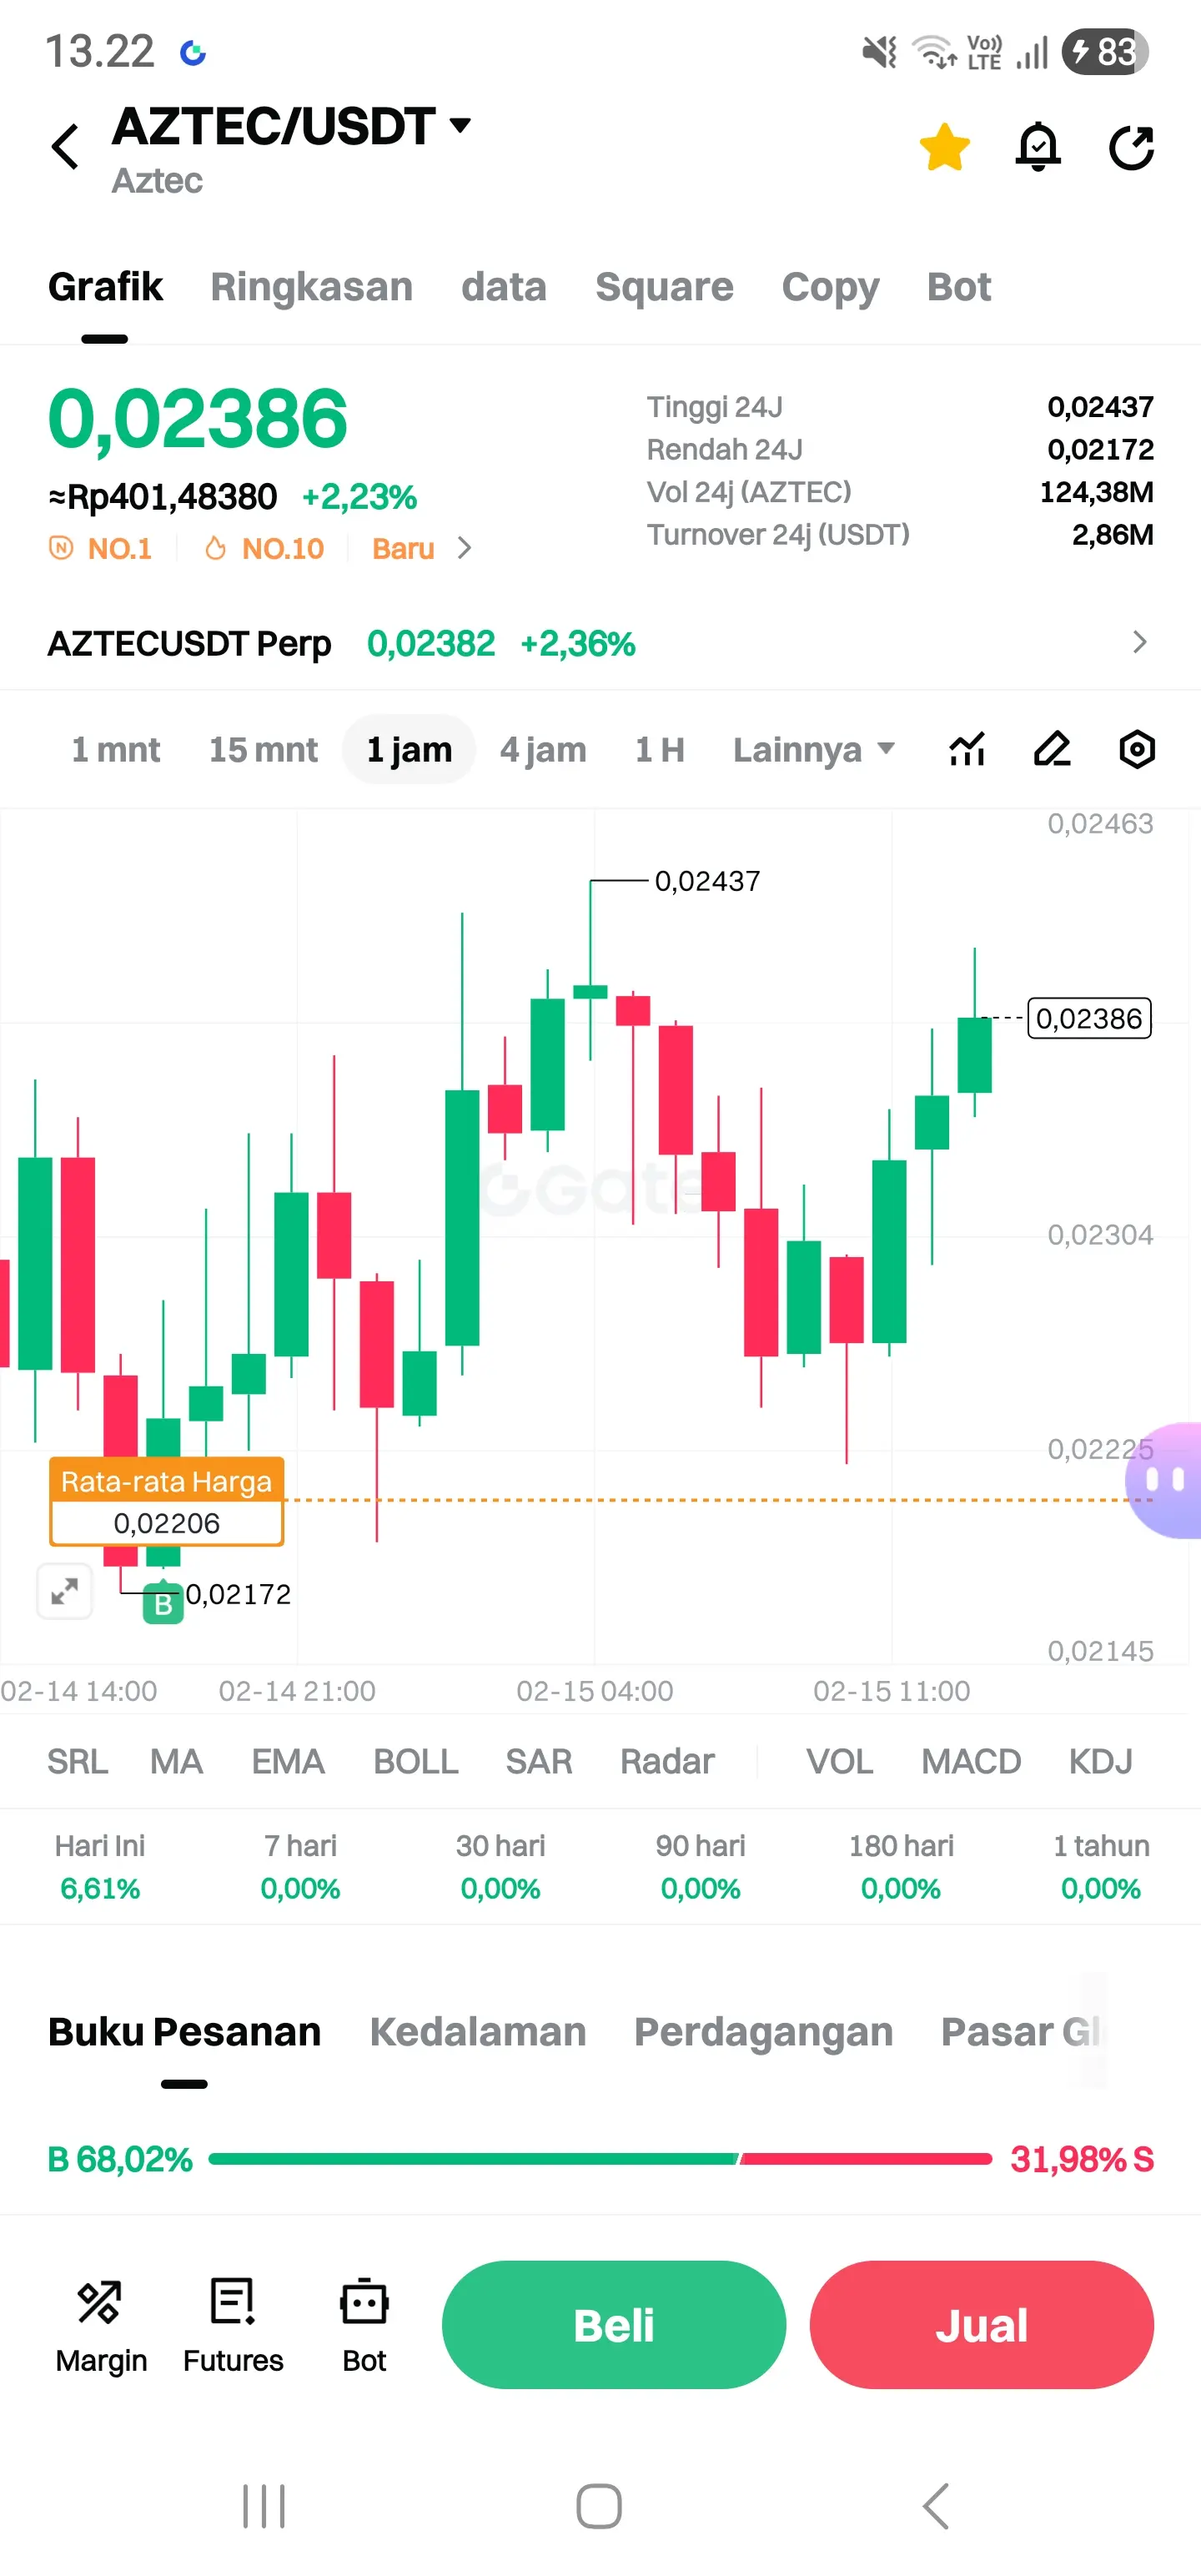Screen dimensions: 1201x2576
Task: Select the 1 H timeframe
Action: 660,749
